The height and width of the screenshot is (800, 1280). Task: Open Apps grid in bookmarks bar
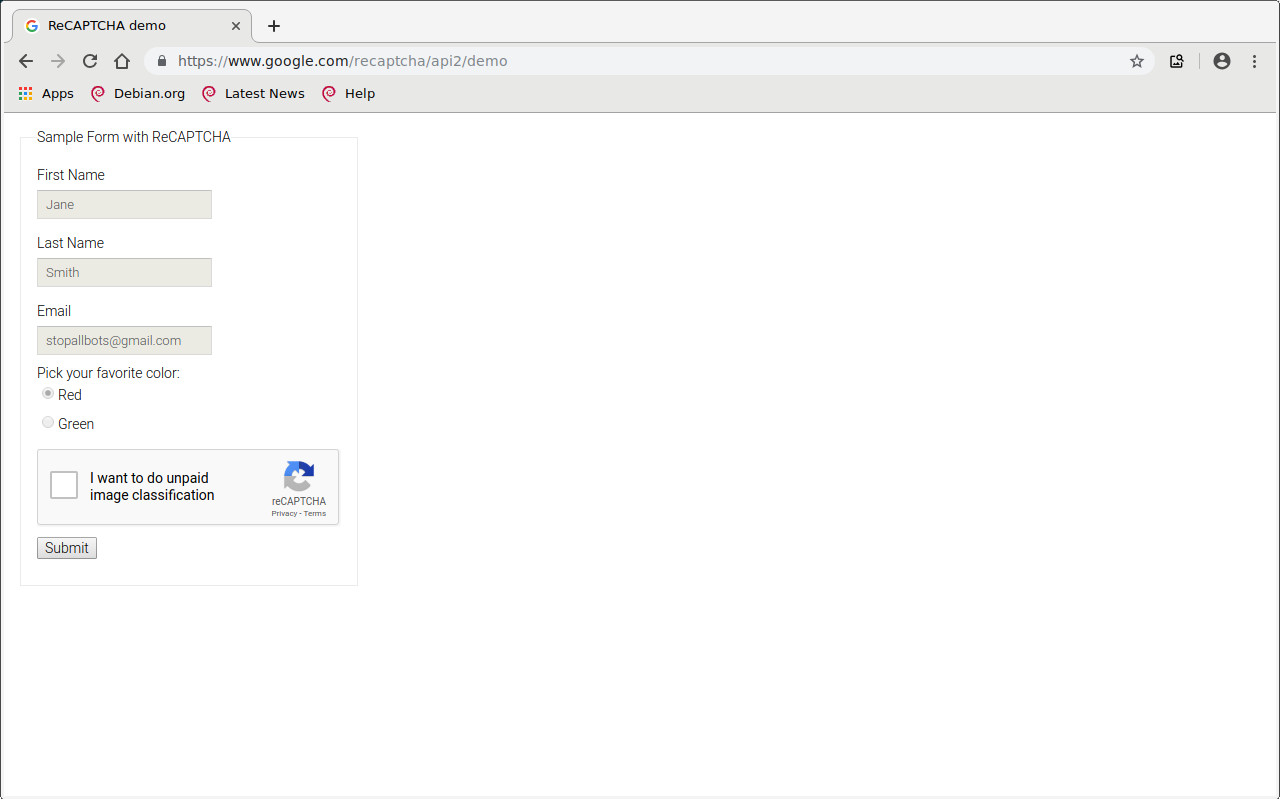click(x=46, y=93)
